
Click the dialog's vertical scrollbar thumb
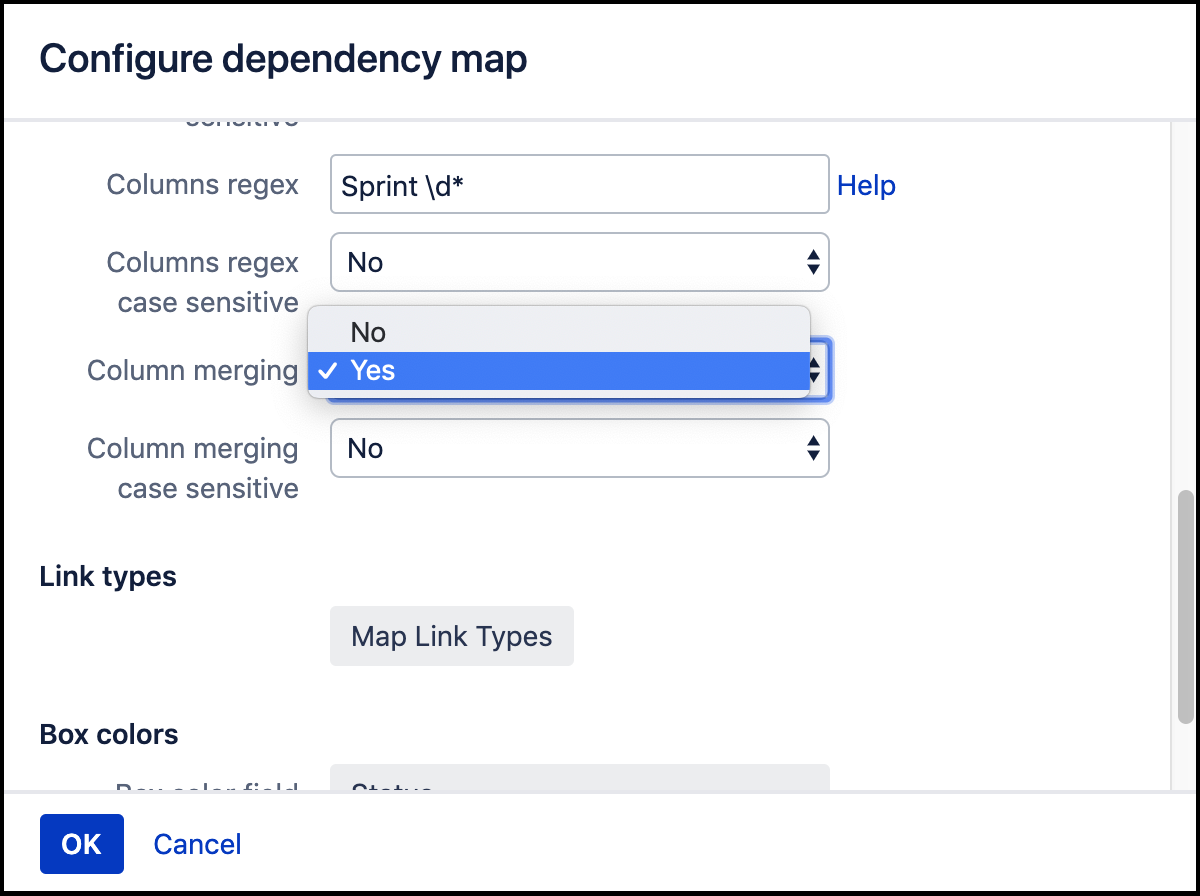(x=1186, y=606)
